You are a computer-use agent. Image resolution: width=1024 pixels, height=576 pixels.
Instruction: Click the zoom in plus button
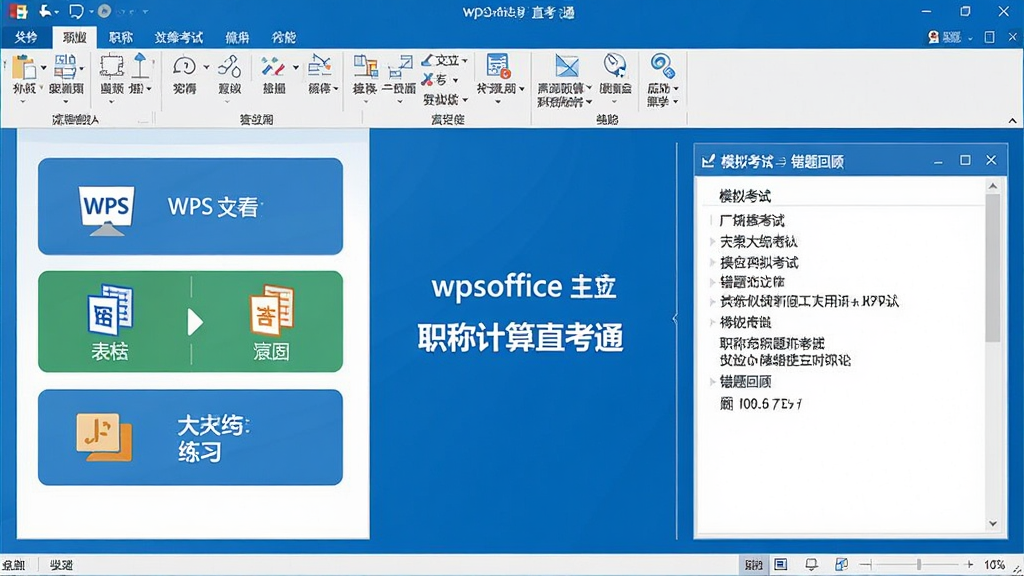[x=969, y=564]
